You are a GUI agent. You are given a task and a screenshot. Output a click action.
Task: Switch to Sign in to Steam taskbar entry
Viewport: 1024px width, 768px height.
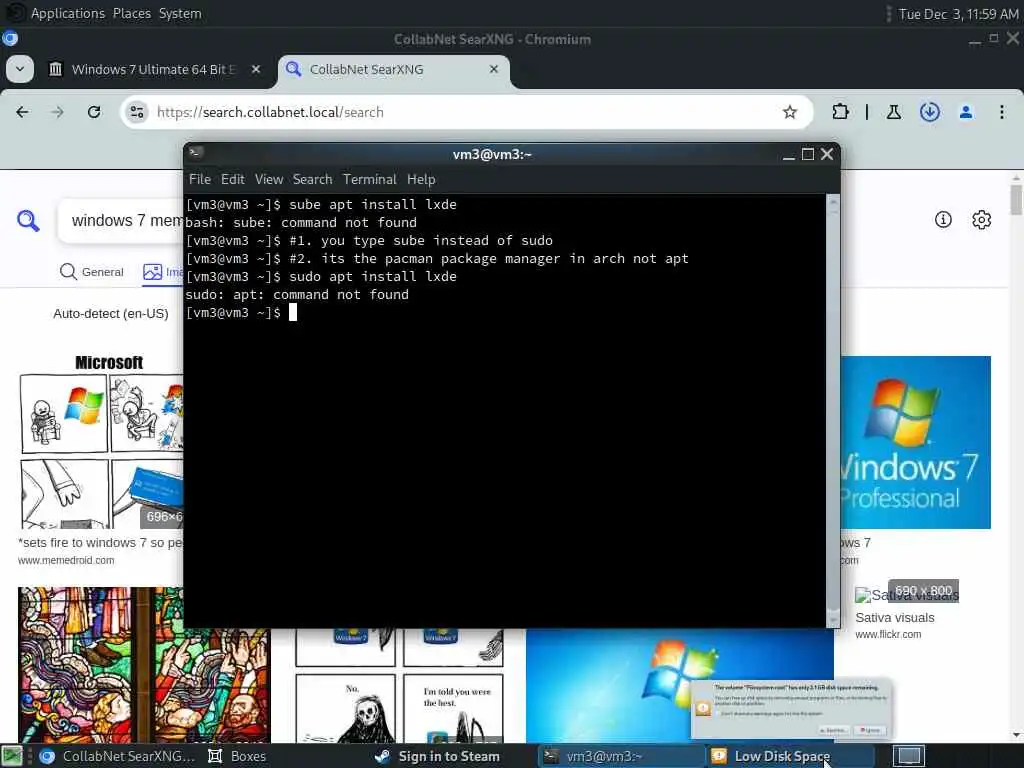click(439, 756)
